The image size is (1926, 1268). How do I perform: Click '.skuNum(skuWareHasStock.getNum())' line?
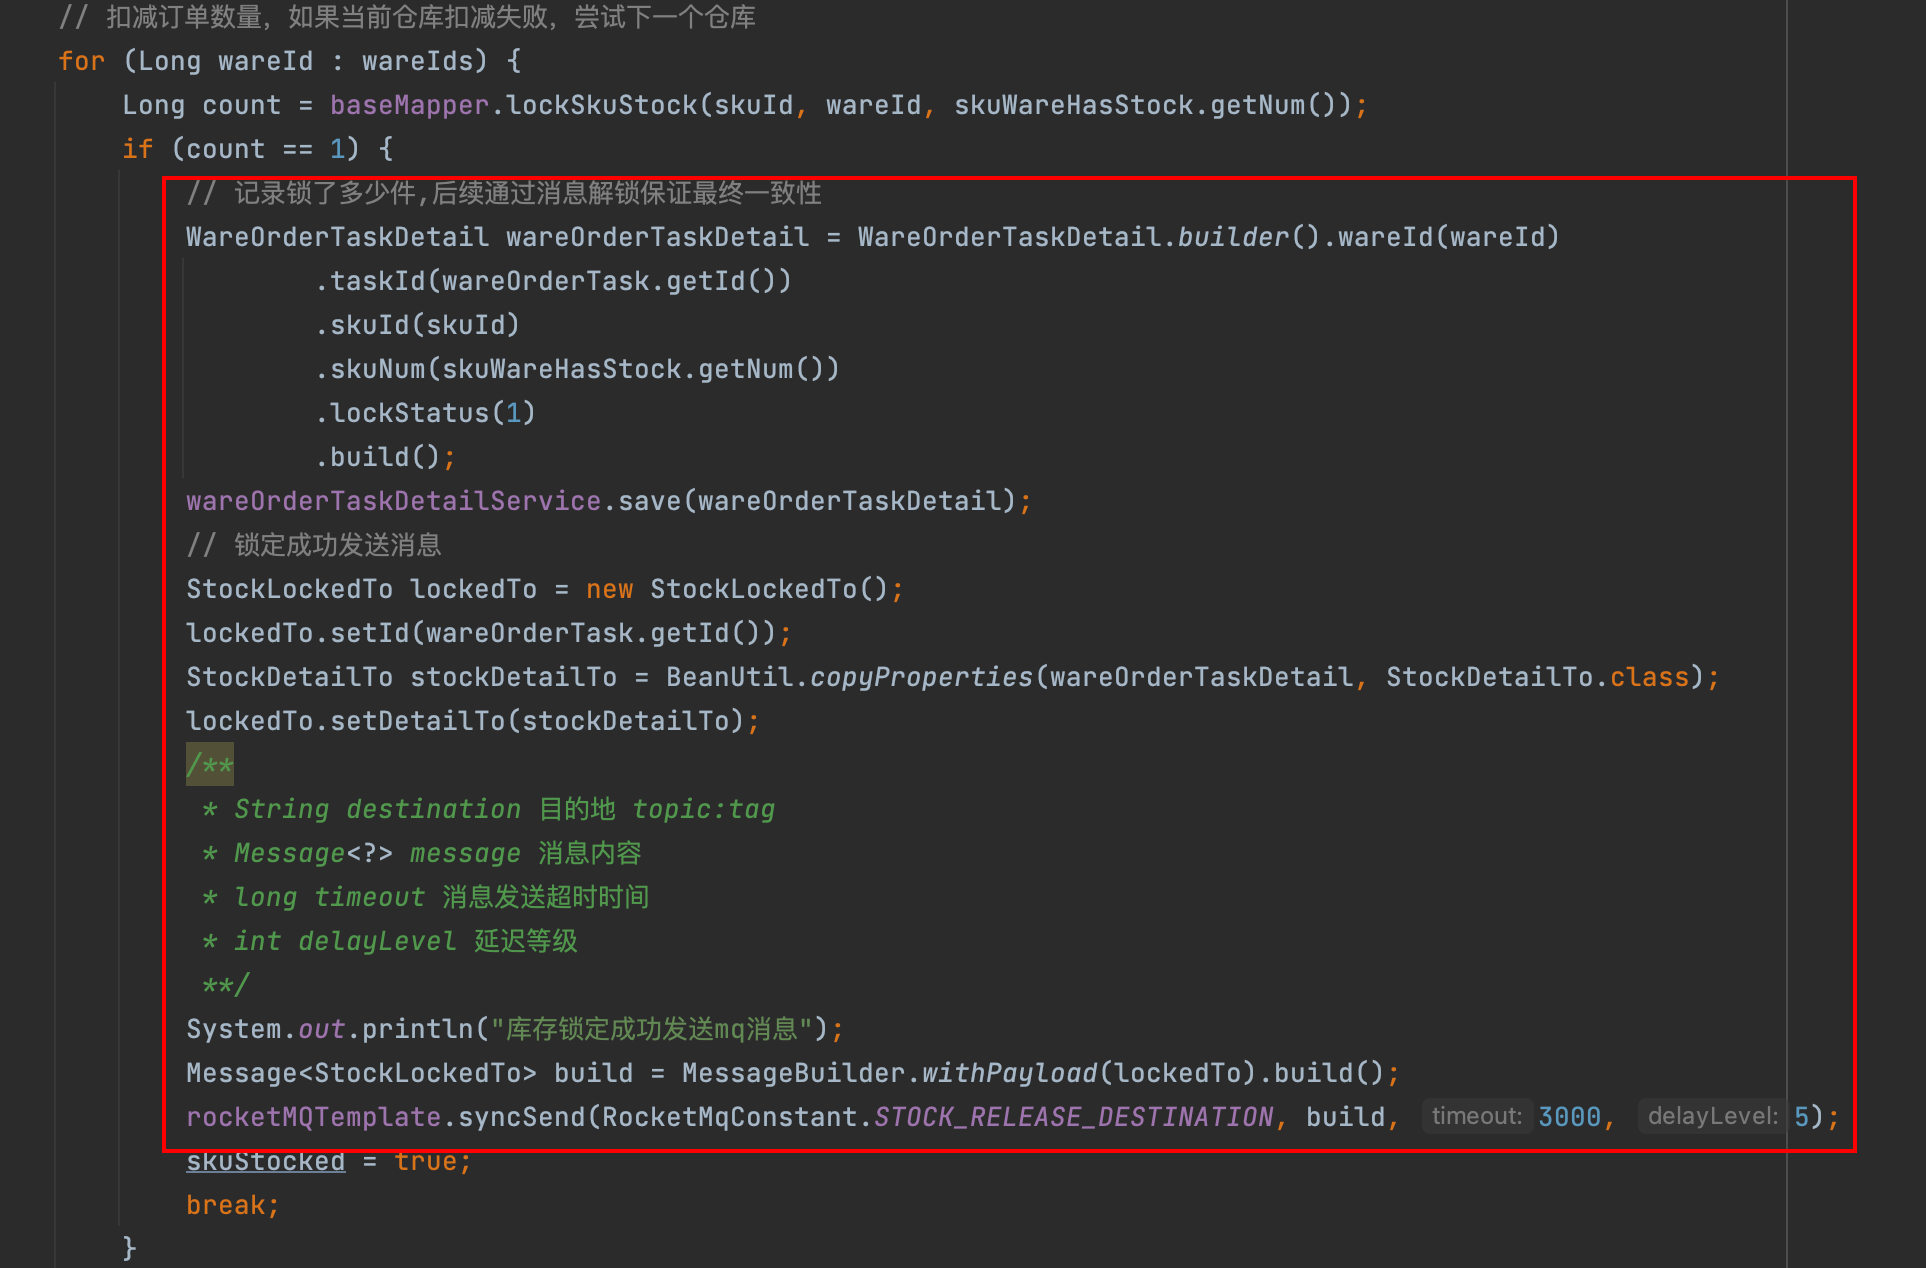tap(577, 369)
